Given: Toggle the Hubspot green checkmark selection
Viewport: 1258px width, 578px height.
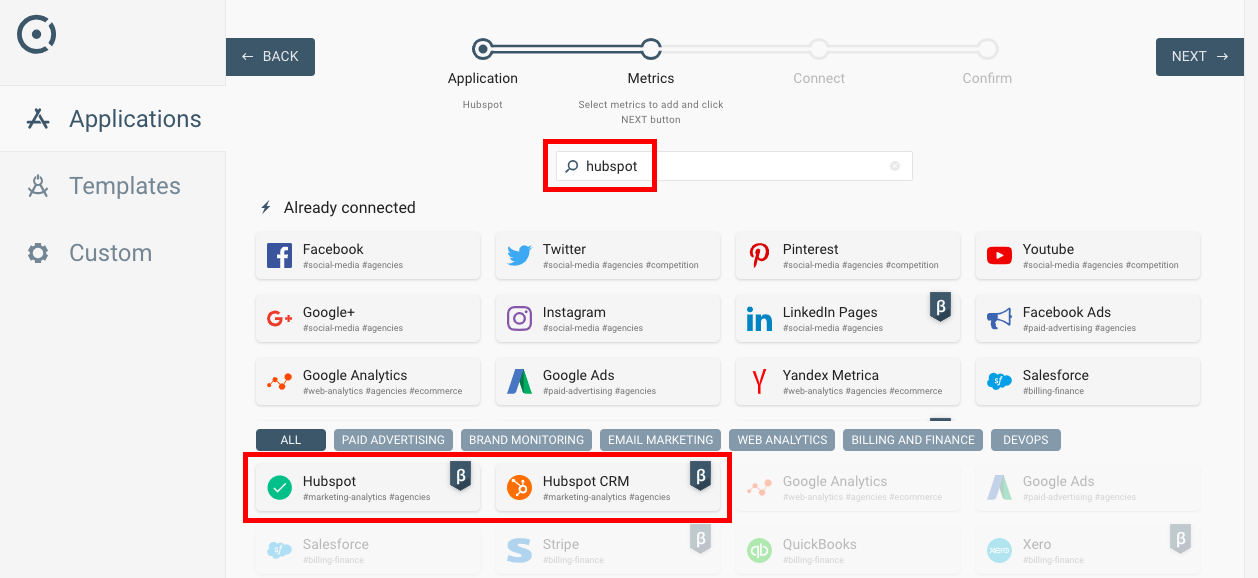Looking at the screenshot, I should point(280,488).
